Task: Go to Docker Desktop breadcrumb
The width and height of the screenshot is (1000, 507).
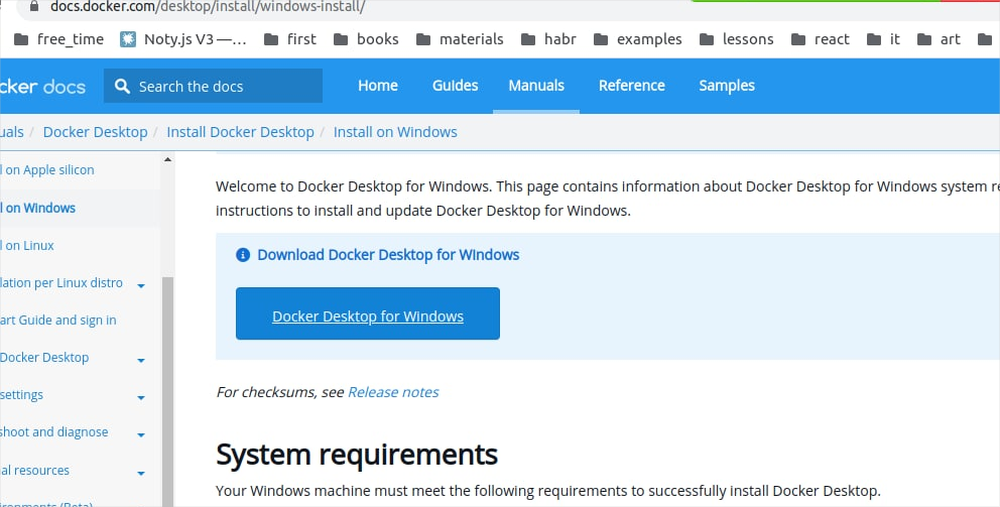Action: pyautogui.click(x=95, y=132)
